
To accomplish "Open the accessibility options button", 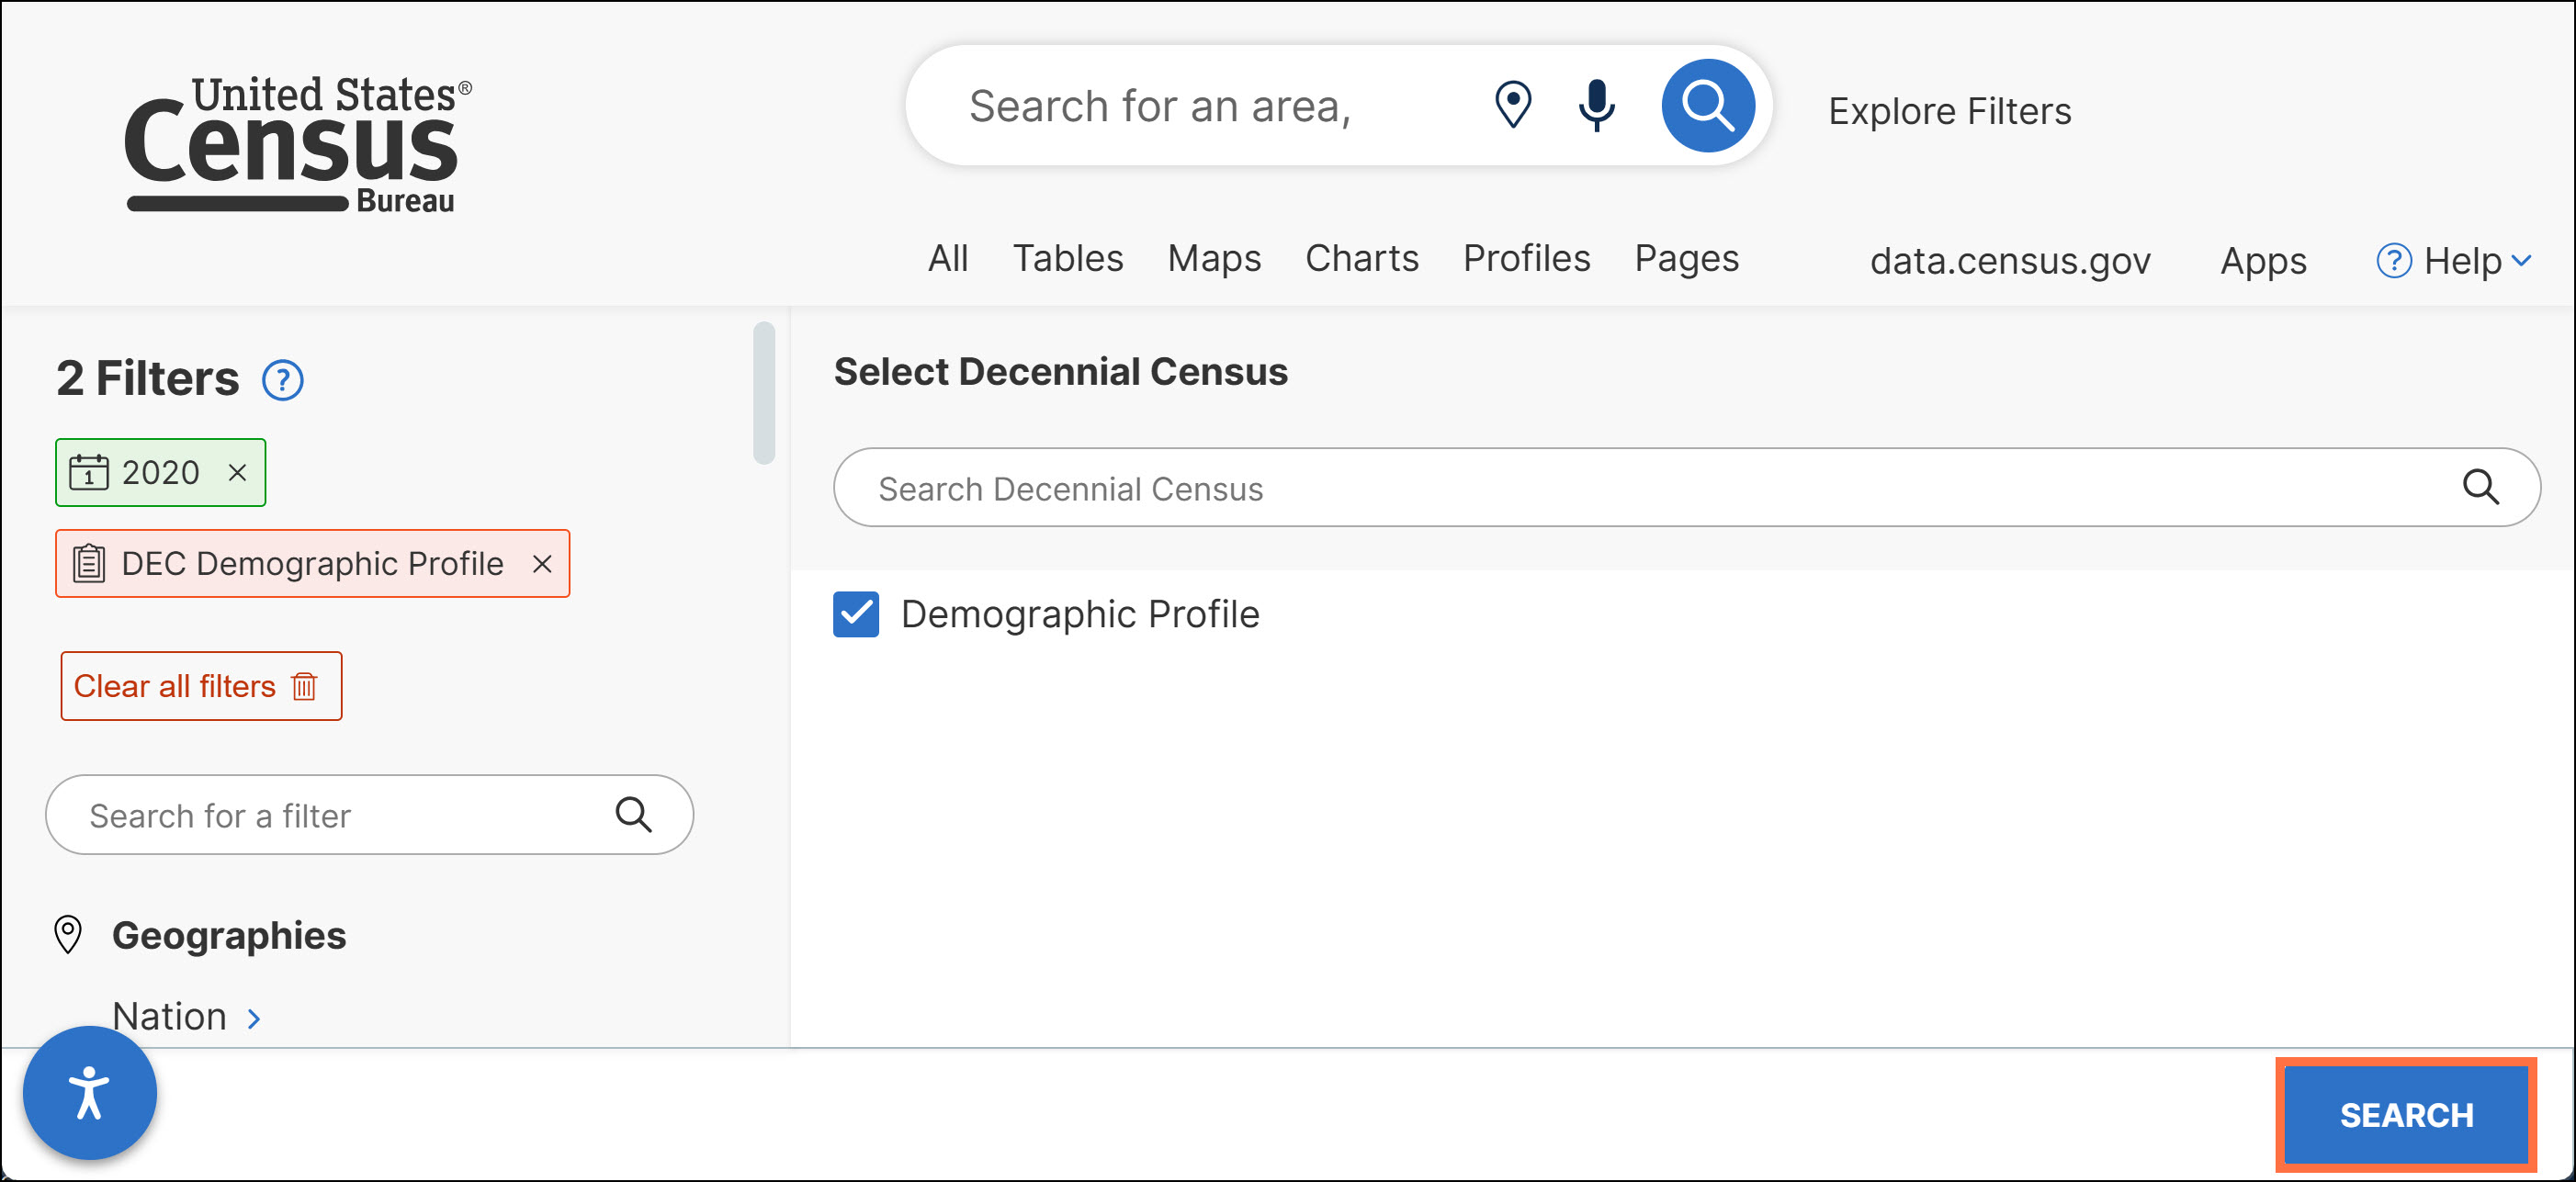I will pos(89,1092).
